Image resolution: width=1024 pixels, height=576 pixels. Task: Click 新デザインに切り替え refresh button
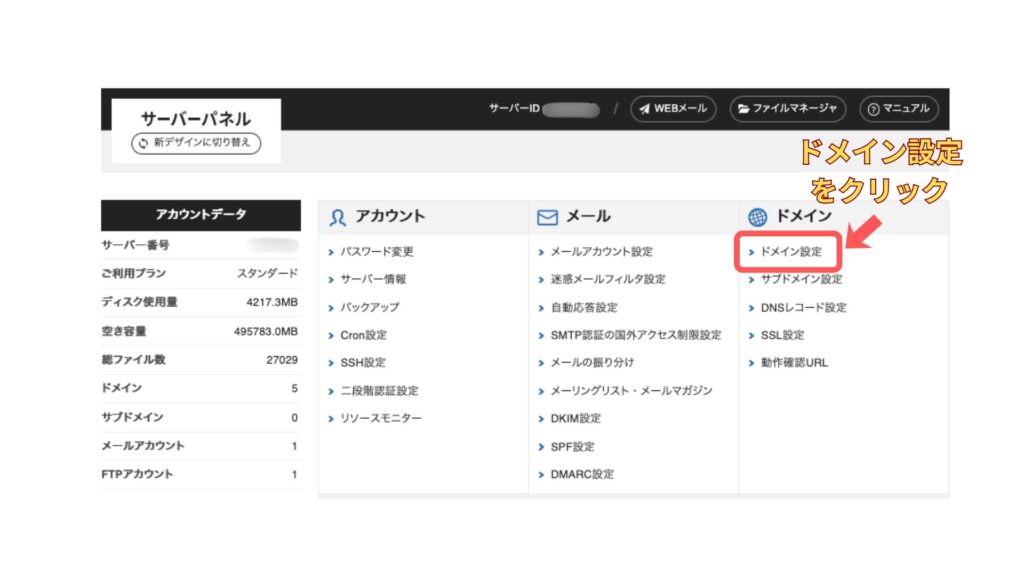[196, 144]
